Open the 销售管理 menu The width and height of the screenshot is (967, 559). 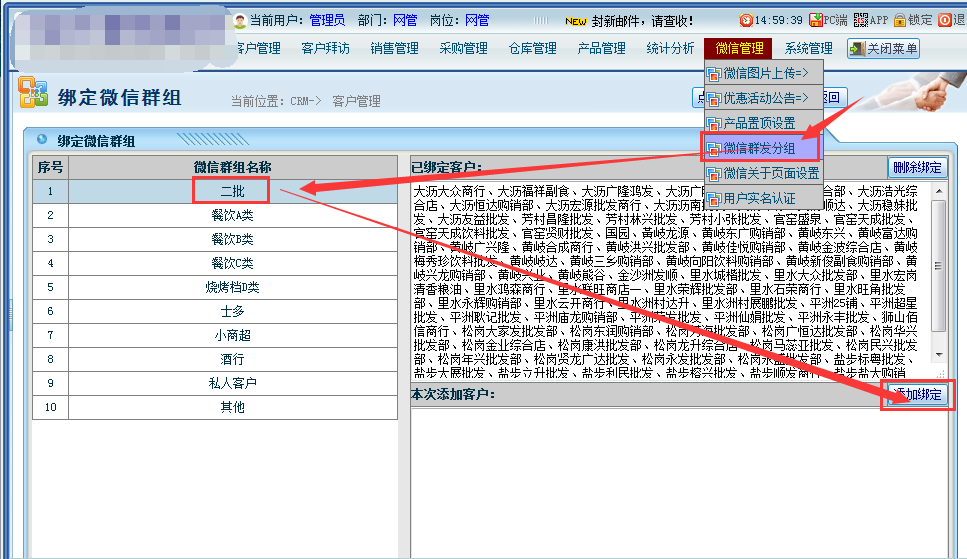pos(394,48)
